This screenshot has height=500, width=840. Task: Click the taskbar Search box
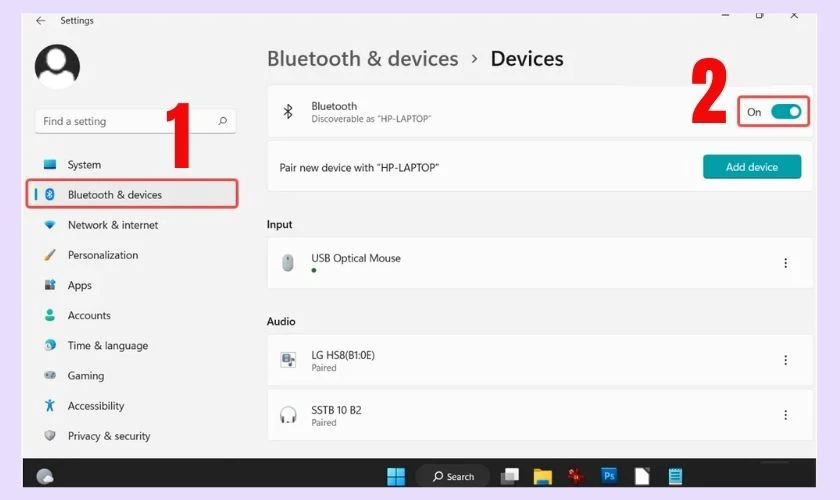point(453,476)
